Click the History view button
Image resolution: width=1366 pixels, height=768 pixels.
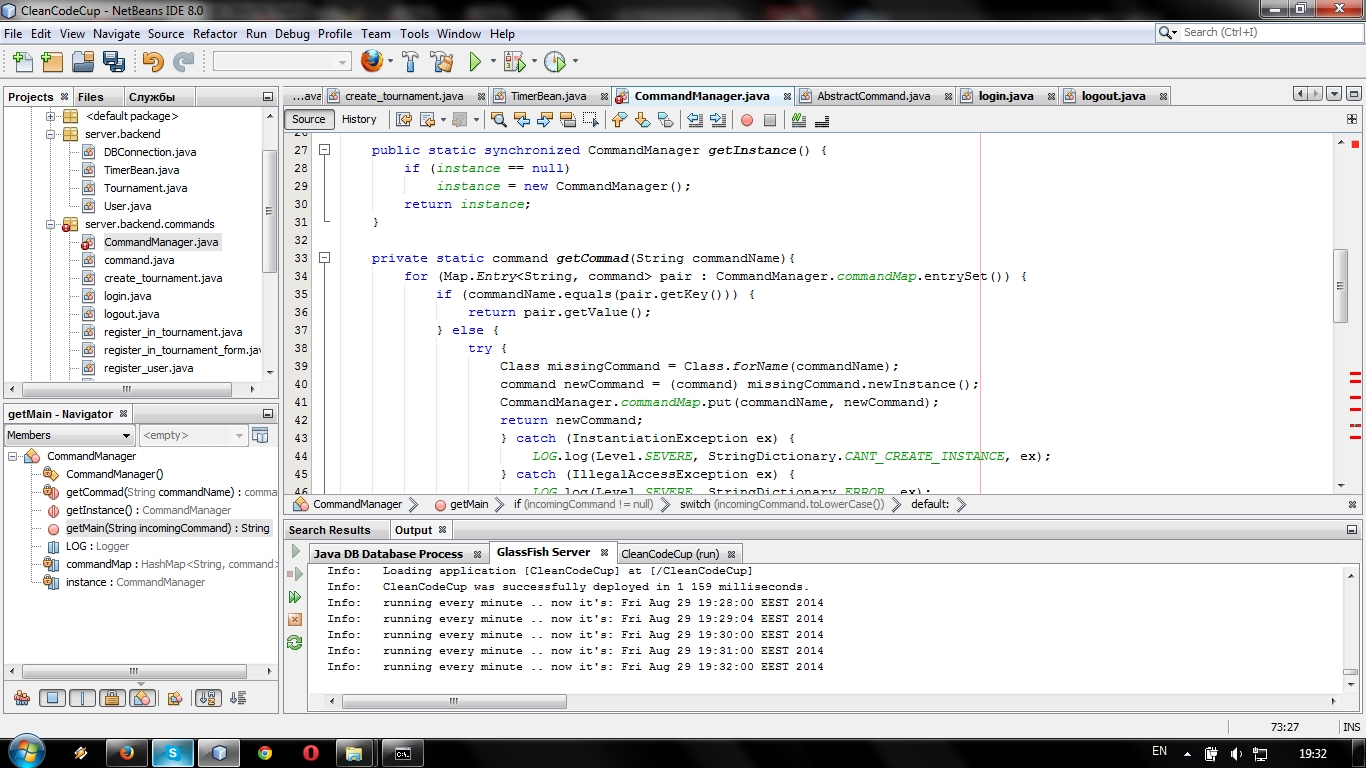[x=359, y=119]
